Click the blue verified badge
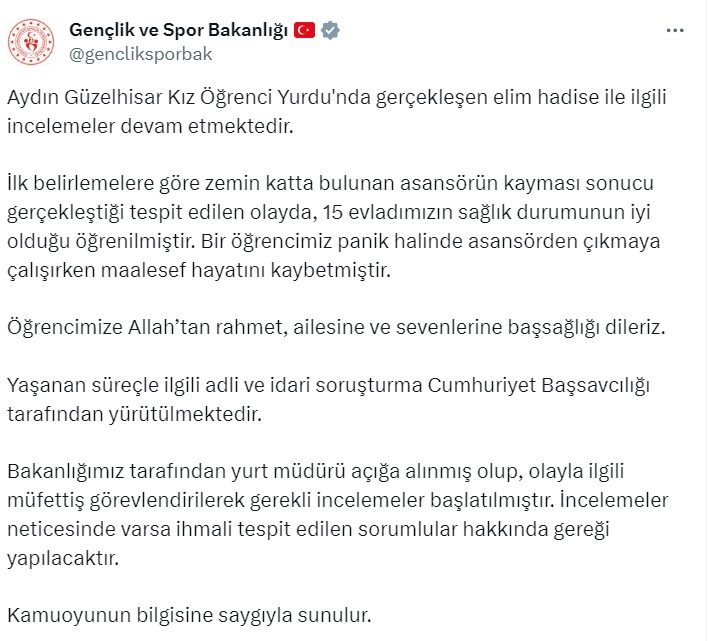 click(331, 31)
